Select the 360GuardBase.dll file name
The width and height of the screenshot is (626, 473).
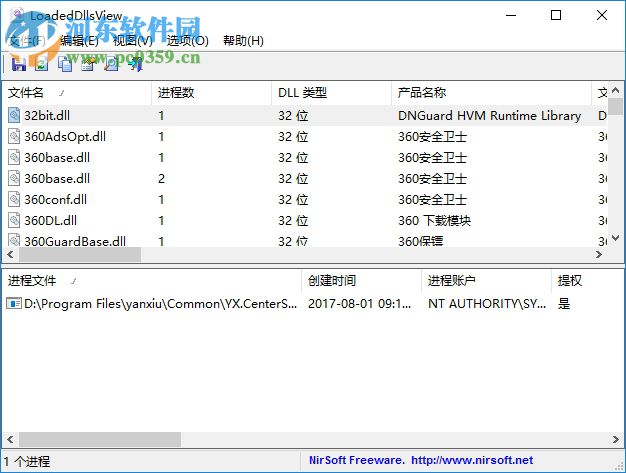point(75,241)
